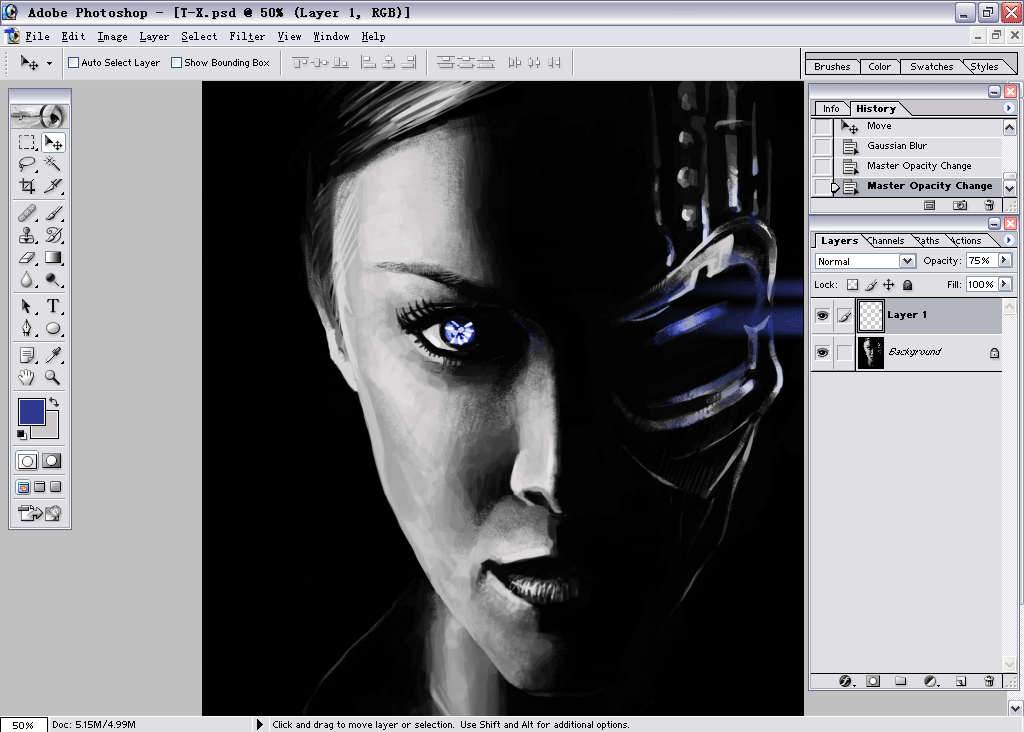
Task: Select the Healing Brush tool
Action: coord(27,213)
